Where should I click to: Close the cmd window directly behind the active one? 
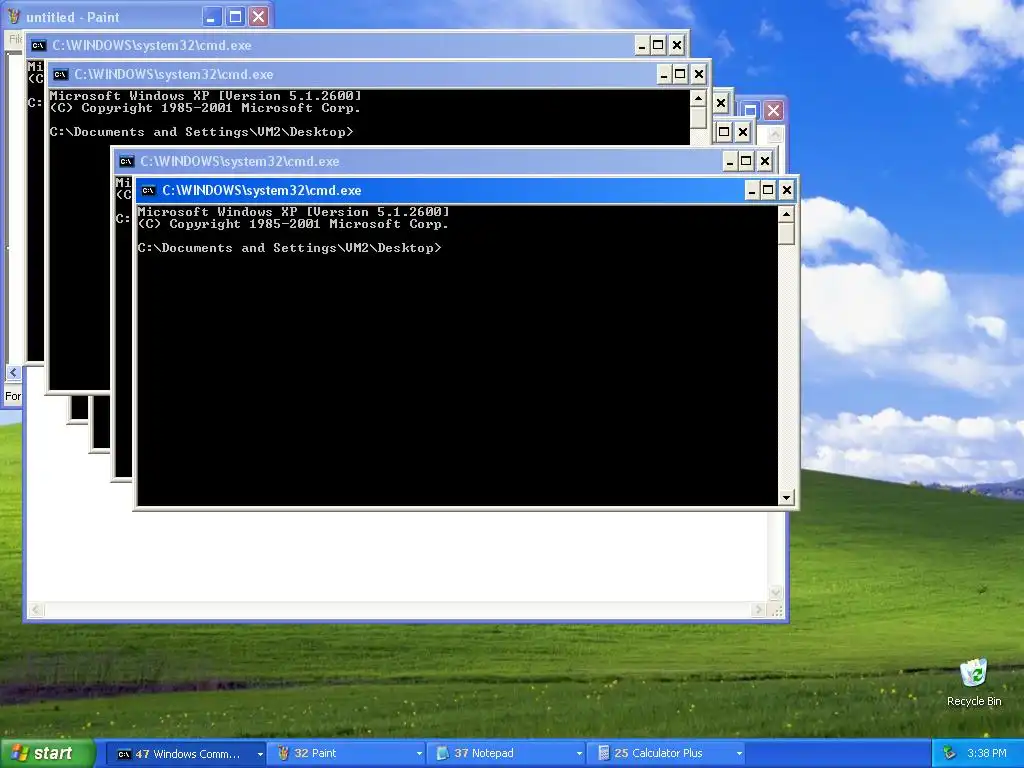764,161
